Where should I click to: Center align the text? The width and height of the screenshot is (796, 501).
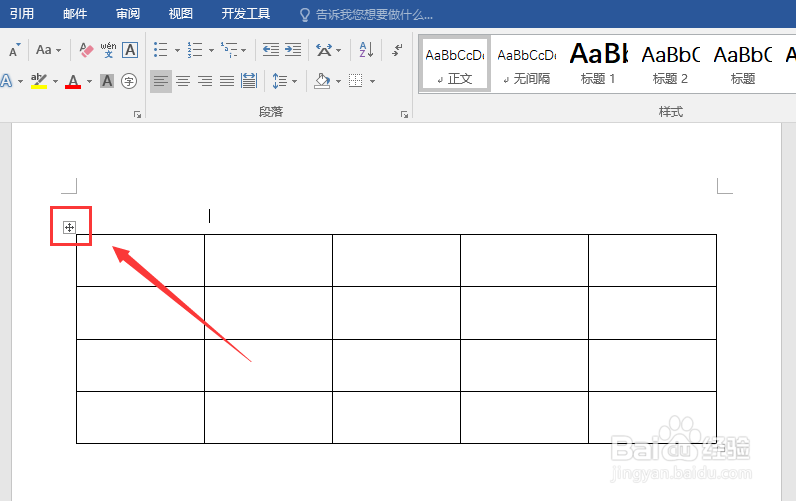click(x=183, y=81)
